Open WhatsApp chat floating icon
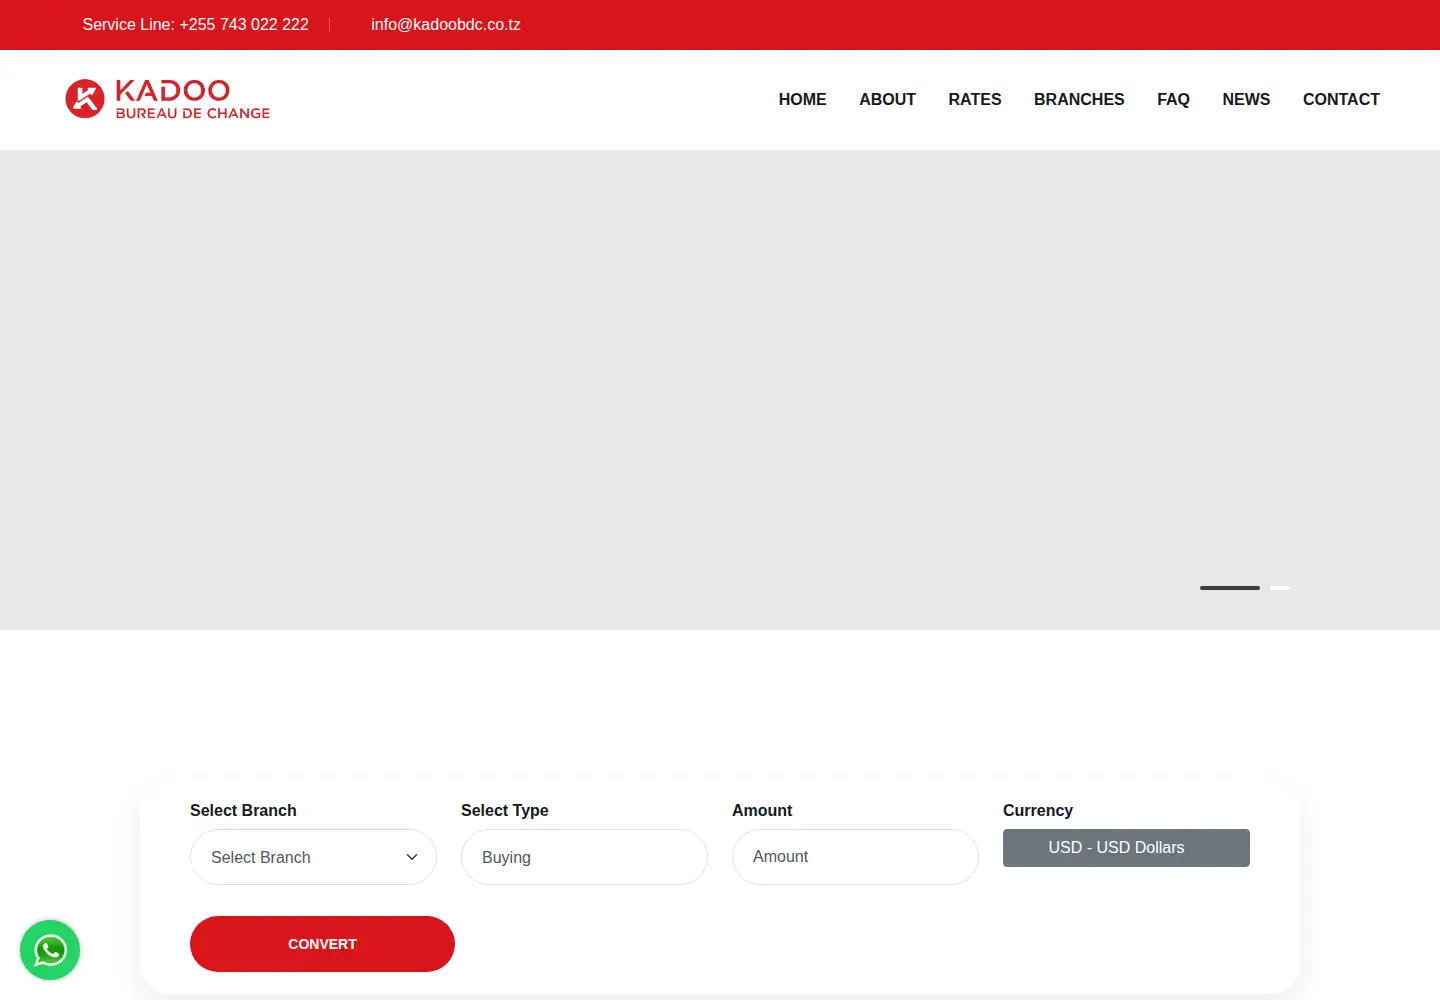 [x=50, y=950]
